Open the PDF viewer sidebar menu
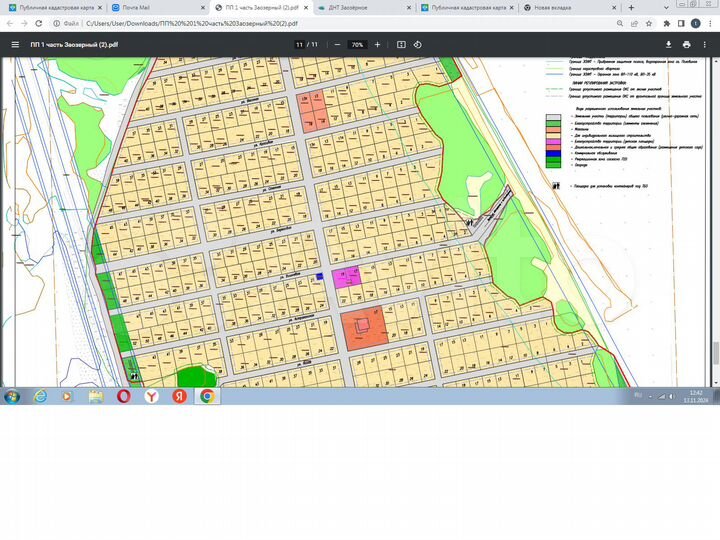The width and height of the screenshot is (720, 540). [15, 45]
